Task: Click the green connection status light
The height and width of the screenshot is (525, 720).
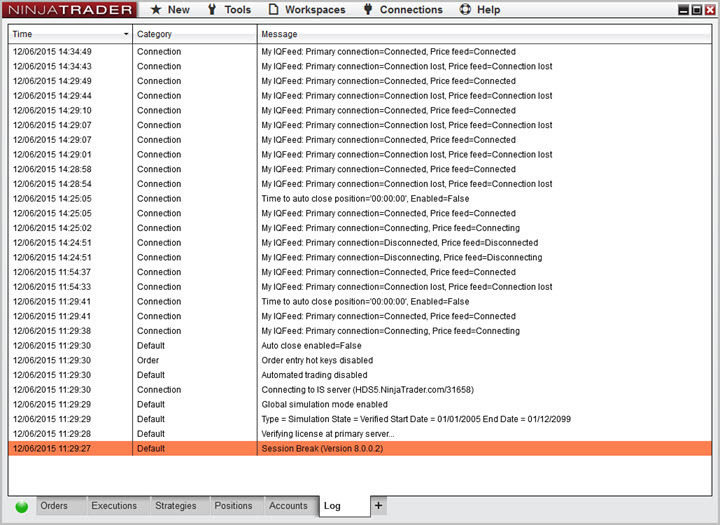Action: (22, 507)
